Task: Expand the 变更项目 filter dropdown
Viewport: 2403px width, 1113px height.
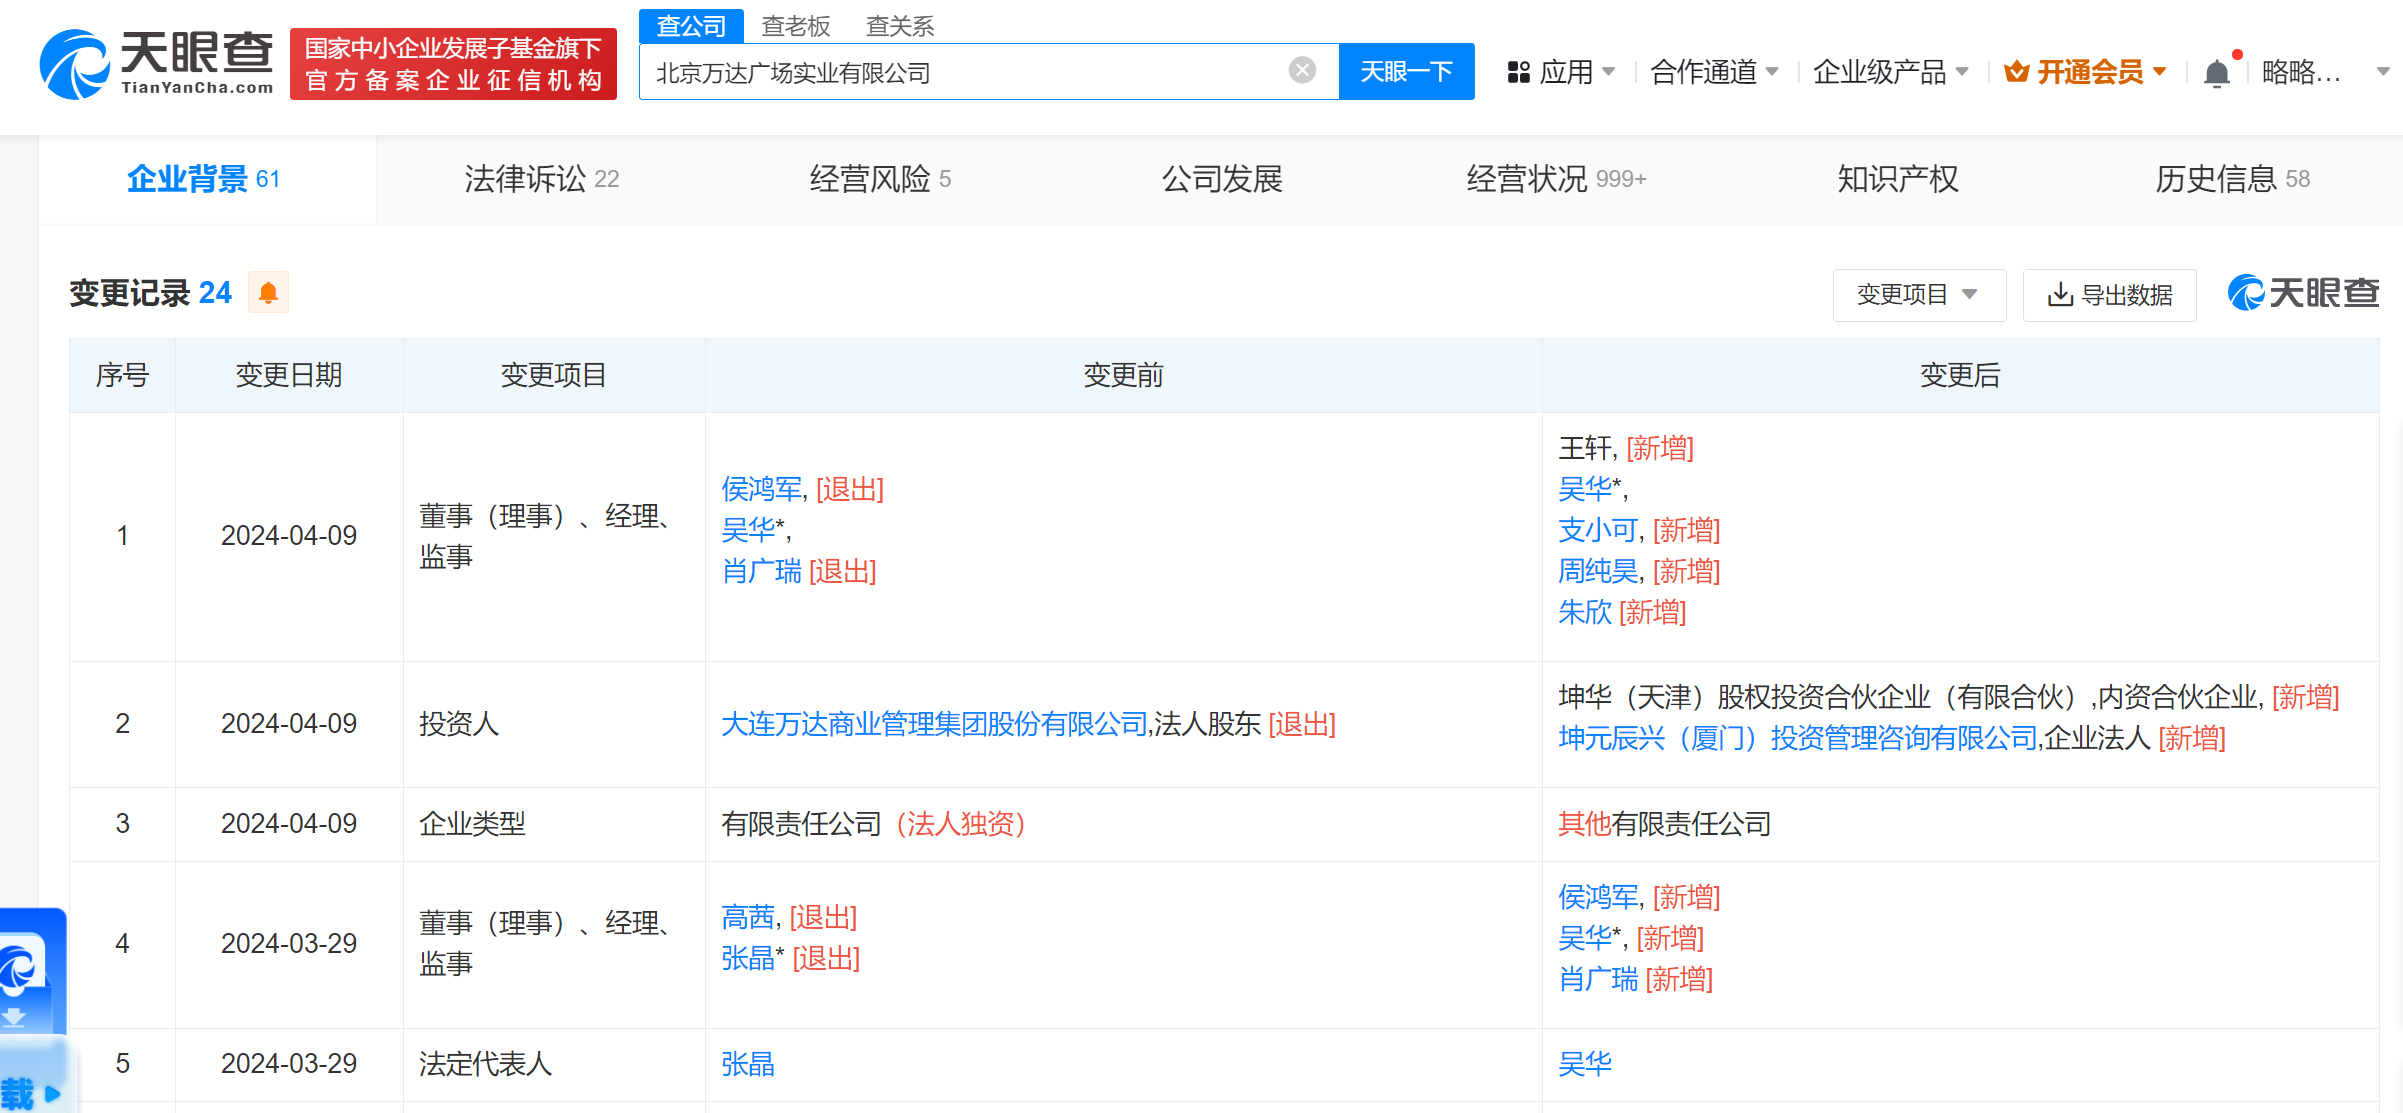Action: [x=1917, y=295]
